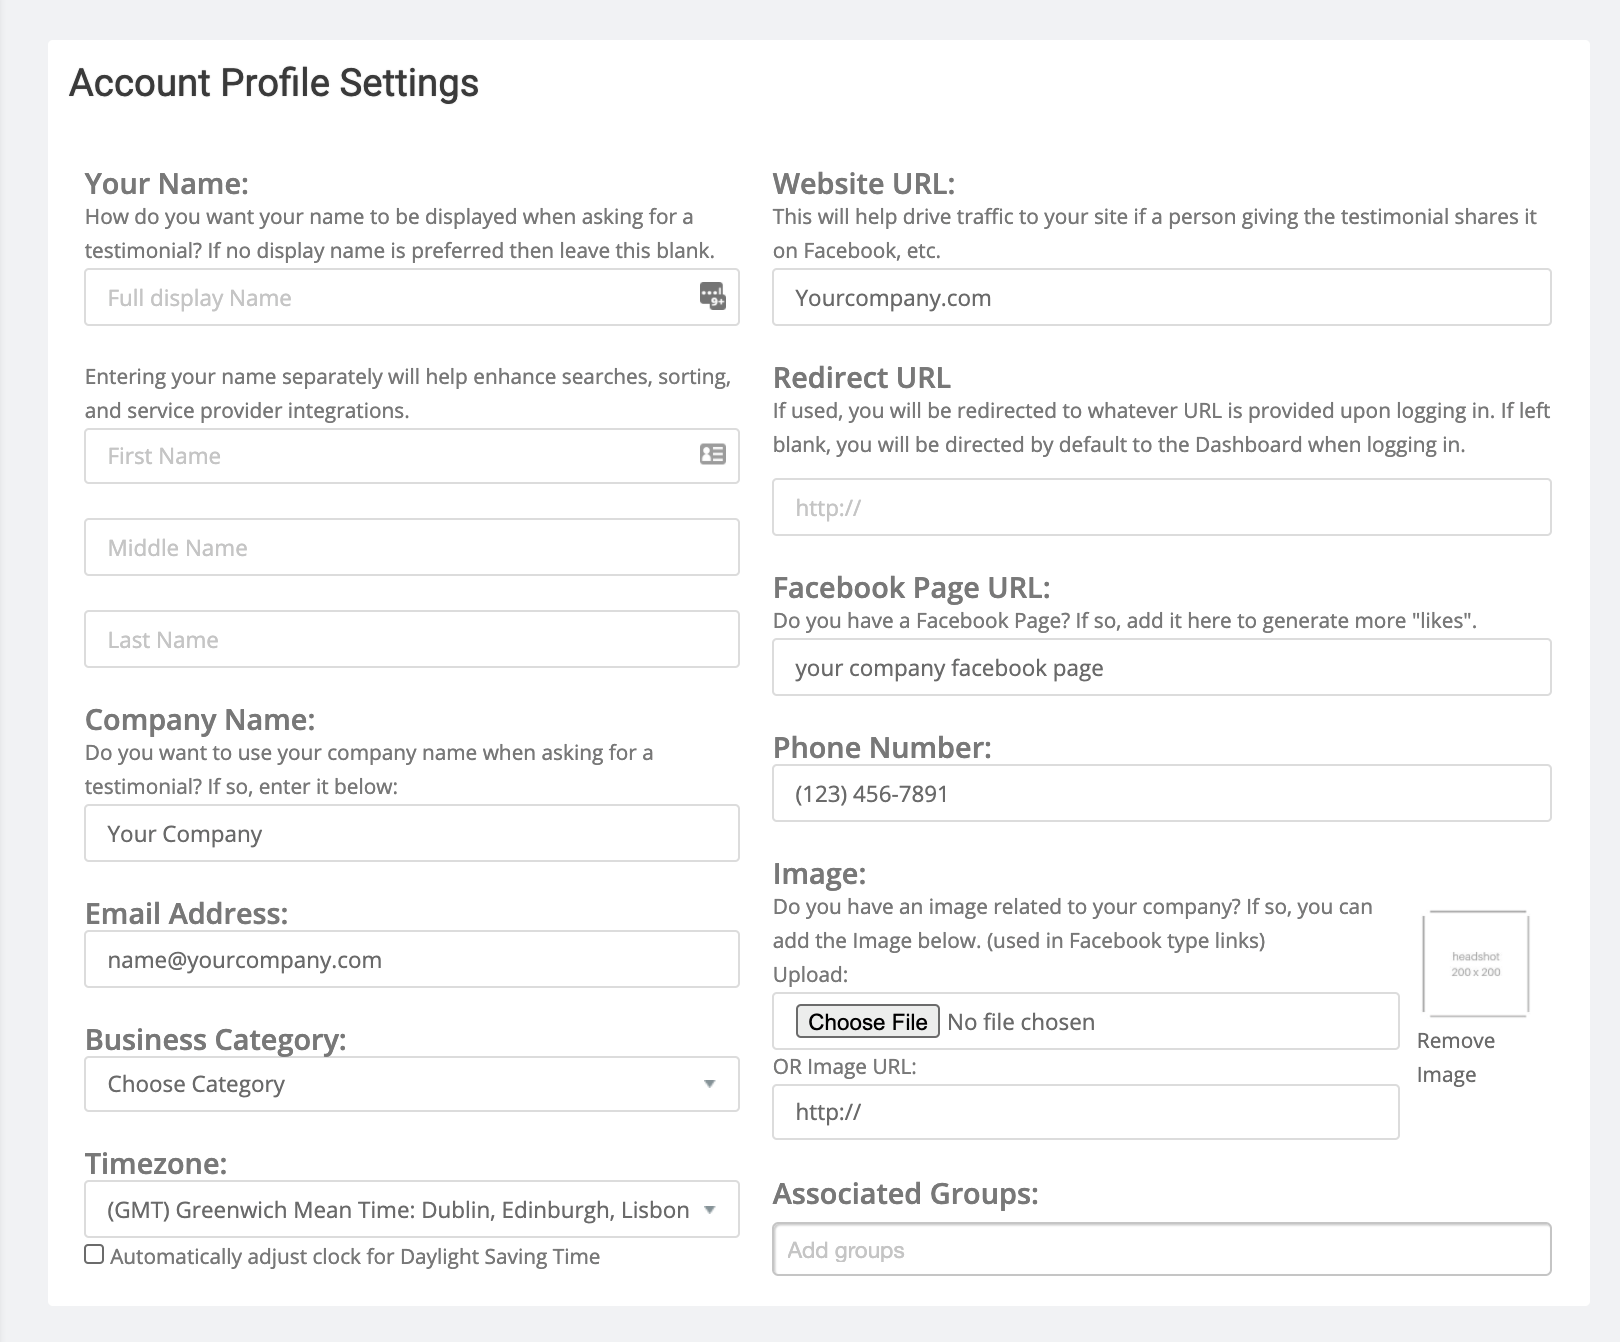Enable automatic Daylight Saving Time adjustment

pyautogui.click(x=94, y=1255)
